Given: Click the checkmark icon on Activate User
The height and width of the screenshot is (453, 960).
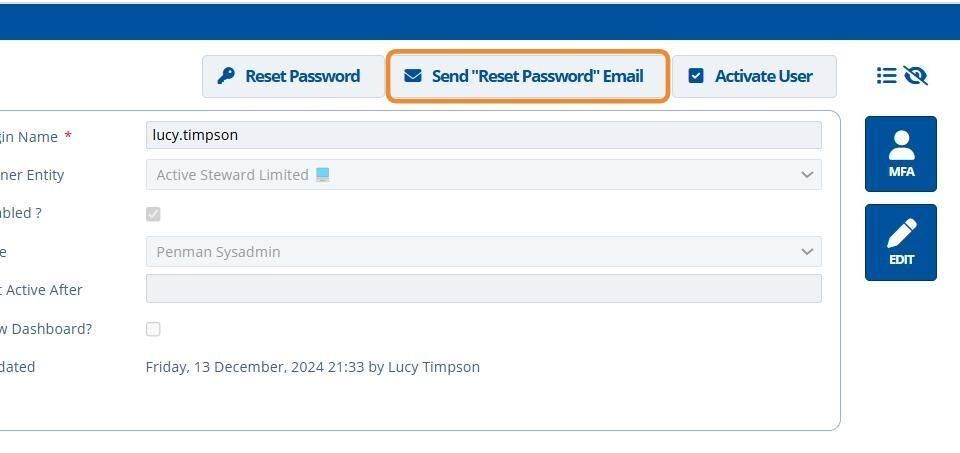Looking at the screenshot, I should click(696, 76).
